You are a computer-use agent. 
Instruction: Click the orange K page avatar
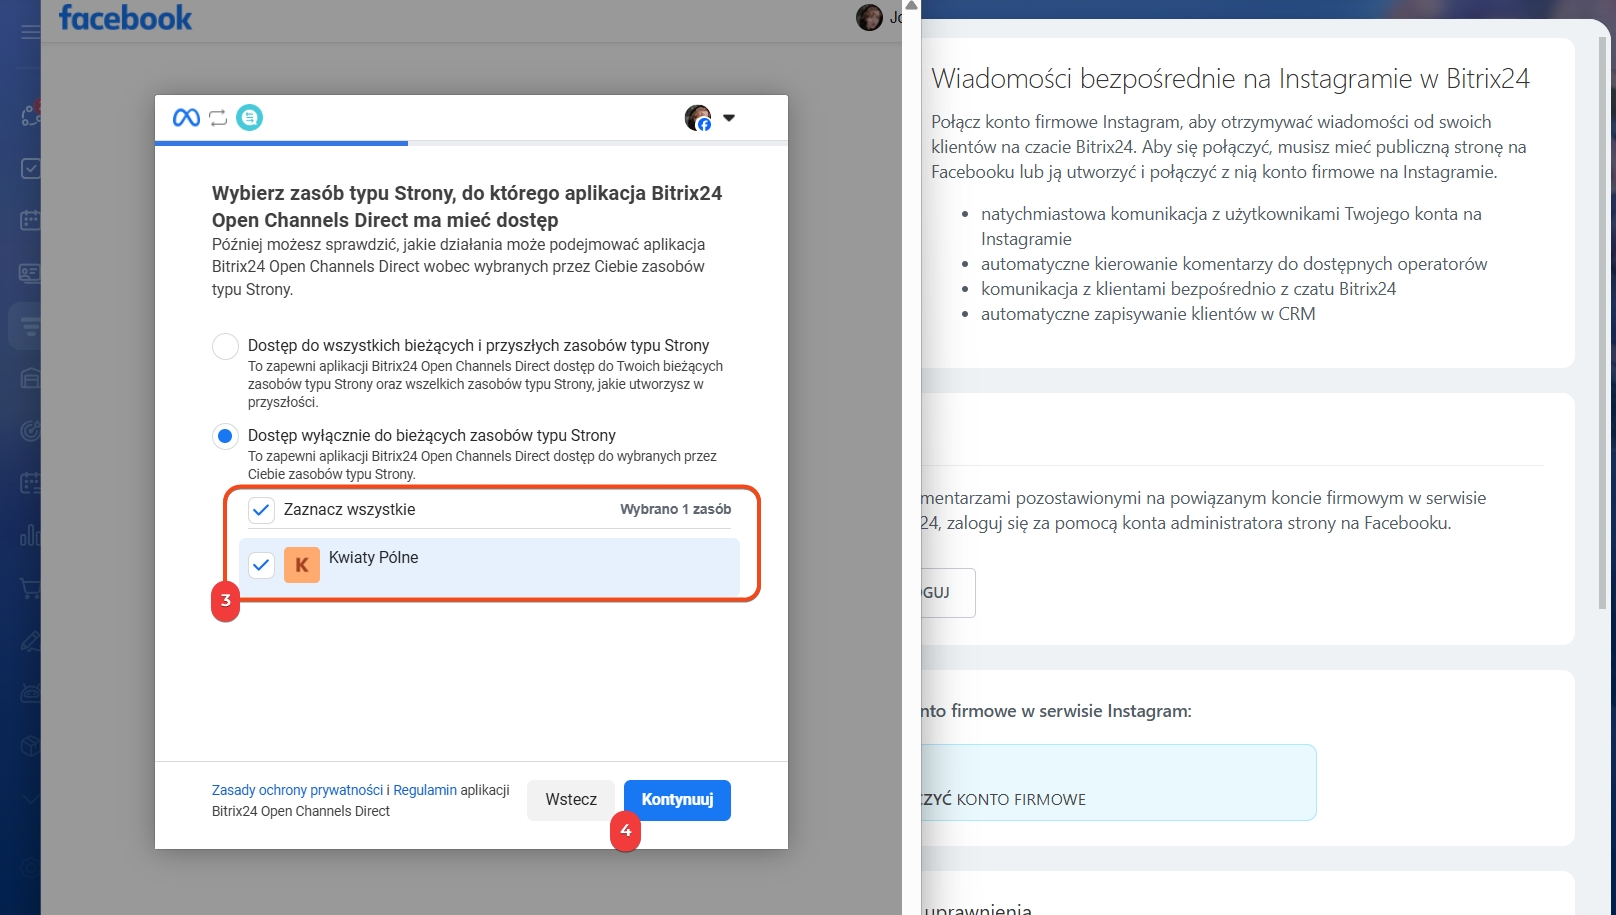pyautogui.click(x=302, y=565)
